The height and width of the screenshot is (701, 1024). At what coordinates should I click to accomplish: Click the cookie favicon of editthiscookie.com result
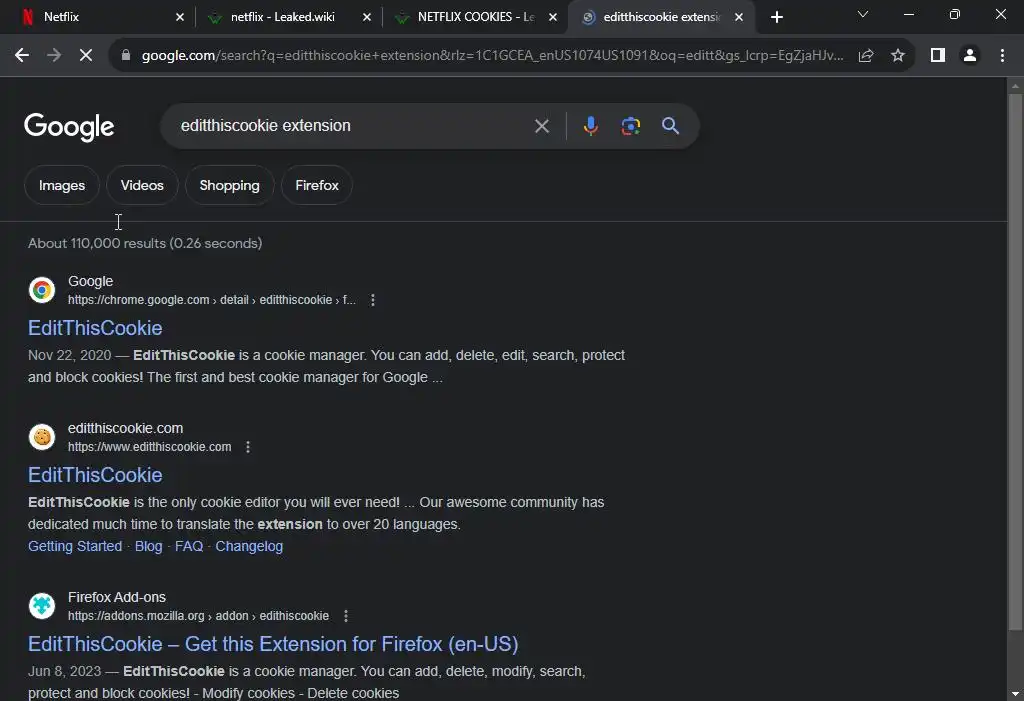pos(42,436)
